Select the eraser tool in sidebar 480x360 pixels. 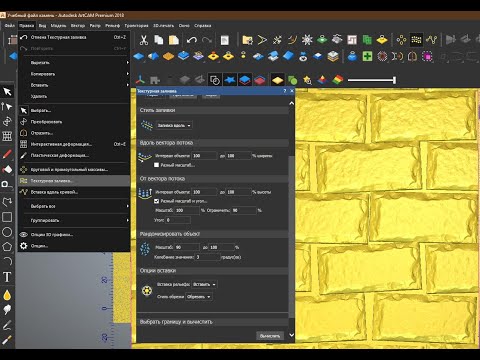7,169
